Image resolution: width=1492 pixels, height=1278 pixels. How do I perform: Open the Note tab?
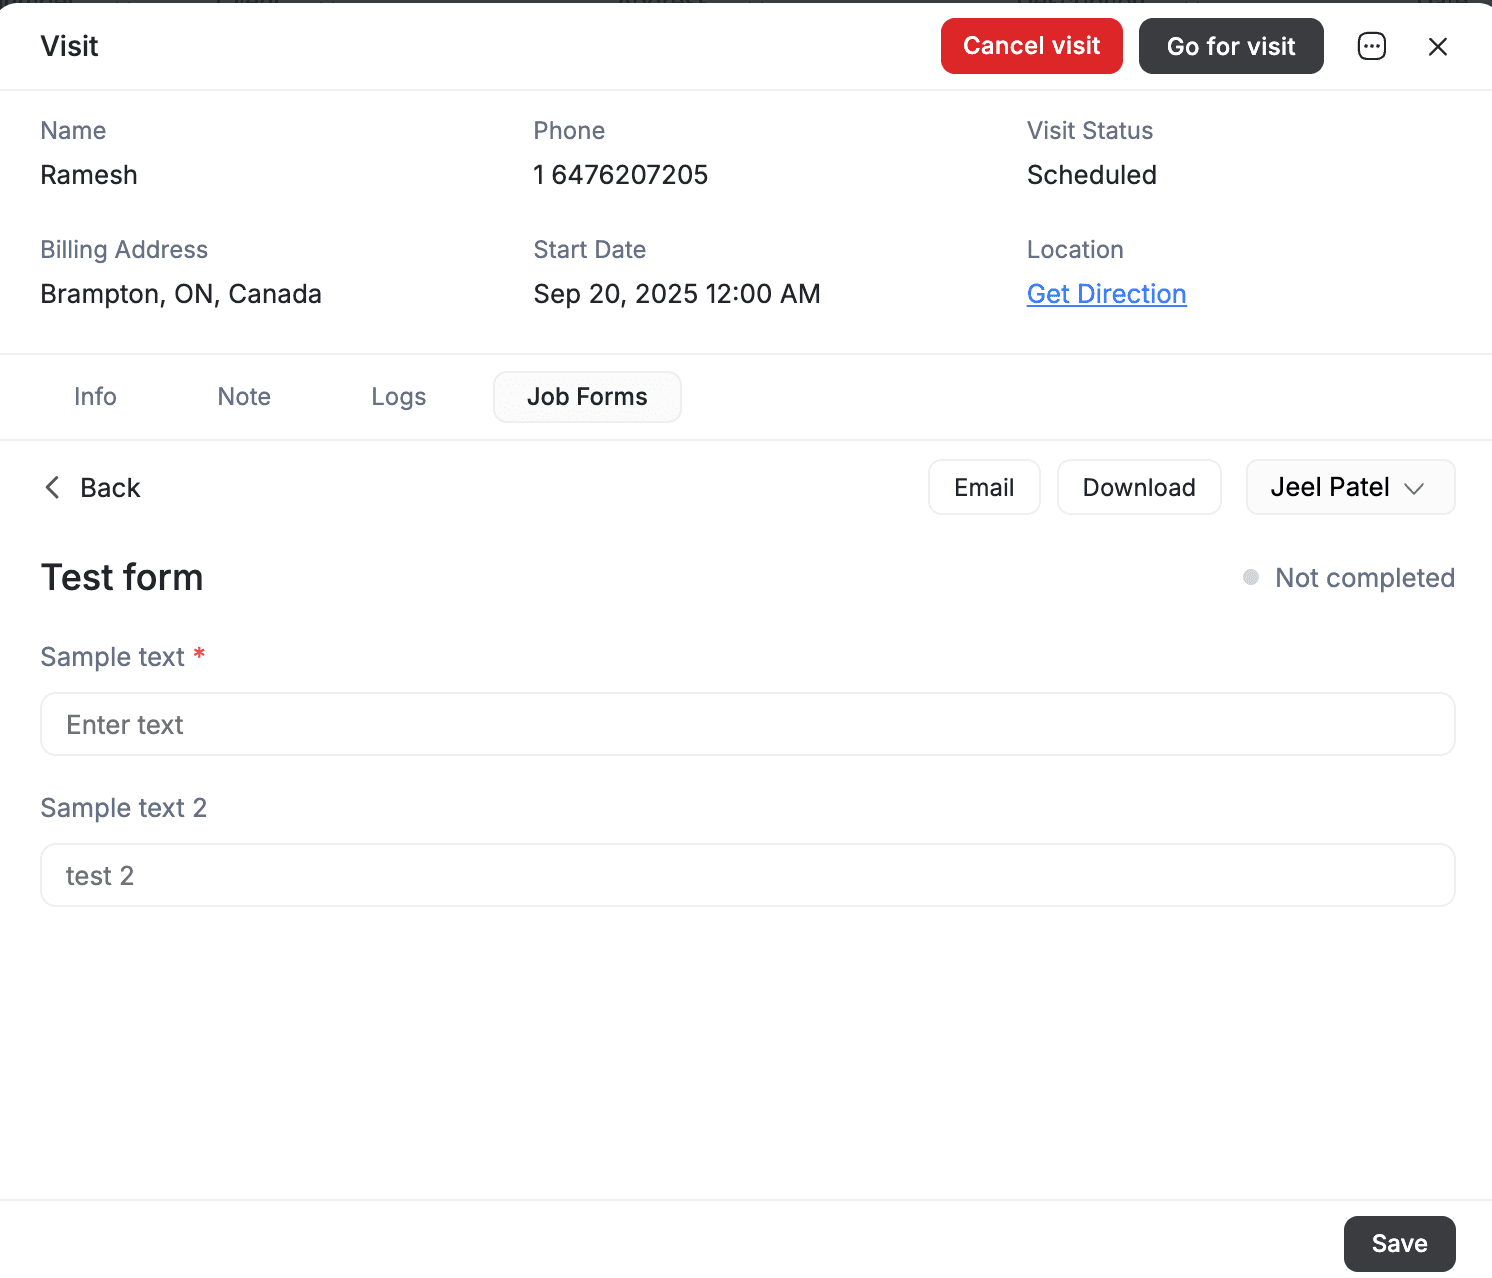click(x=243, y=396)
